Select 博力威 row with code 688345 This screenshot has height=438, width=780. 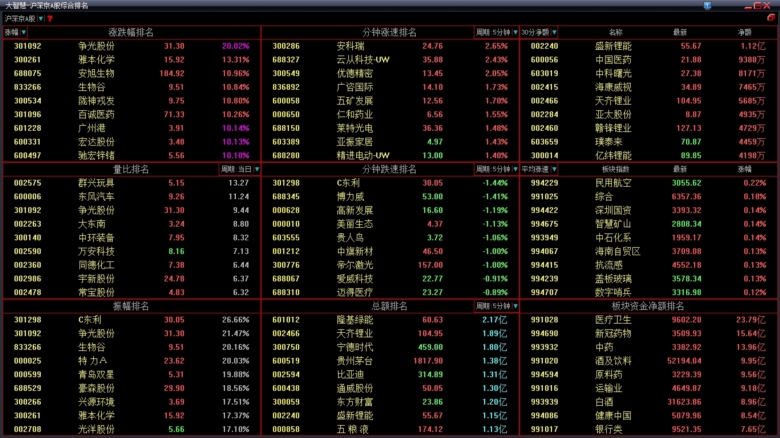tap(390, 197)
